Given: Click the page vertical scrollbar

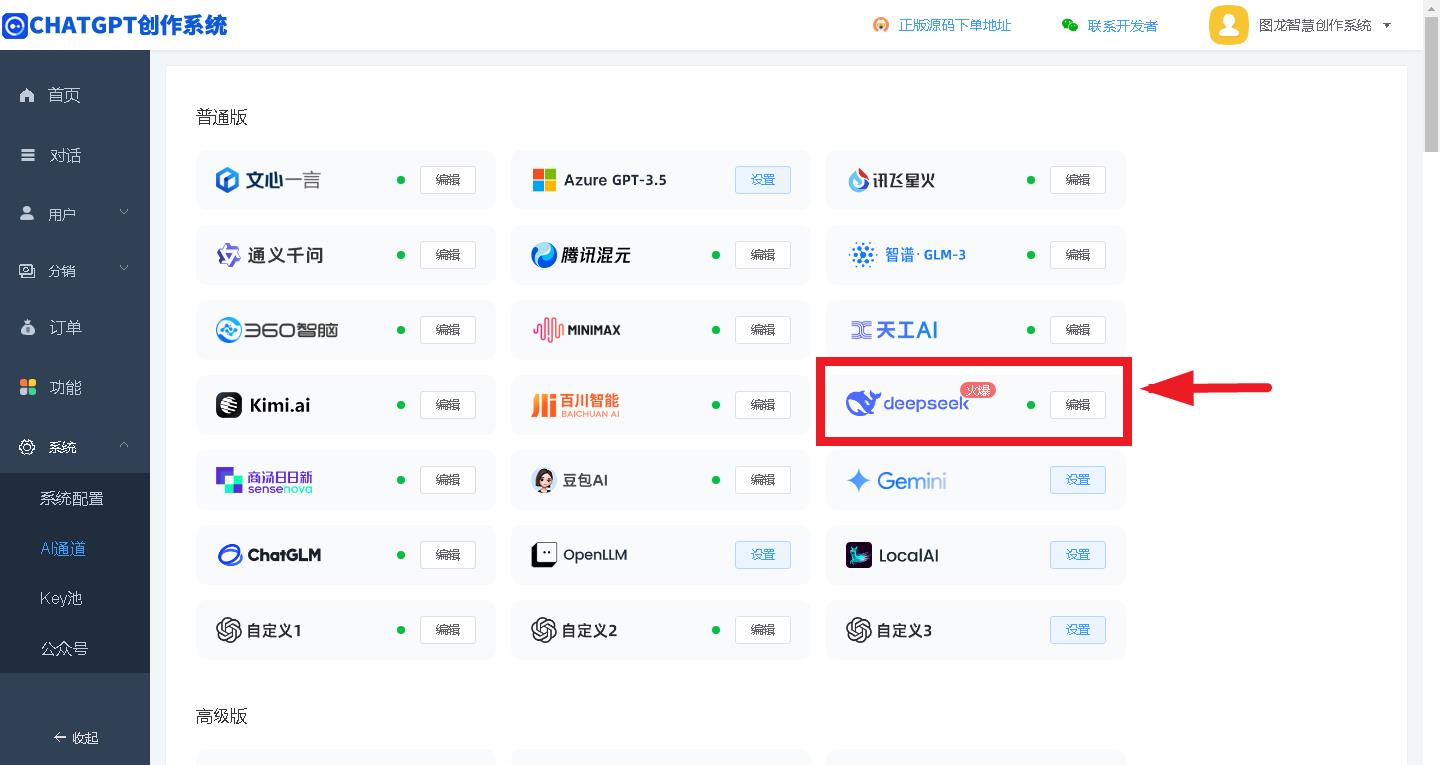Looking at the screenshot, I should coord(1431,83).
